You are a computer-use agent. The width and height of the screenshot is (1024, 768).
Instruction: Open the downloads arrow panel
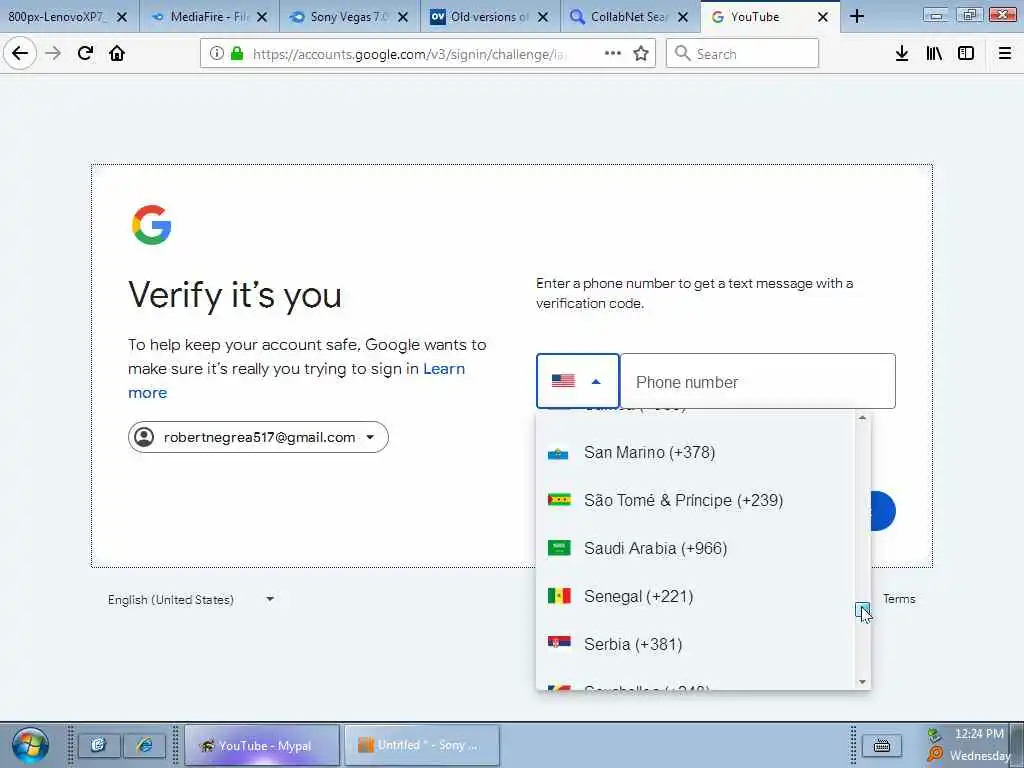coord(902,54)
